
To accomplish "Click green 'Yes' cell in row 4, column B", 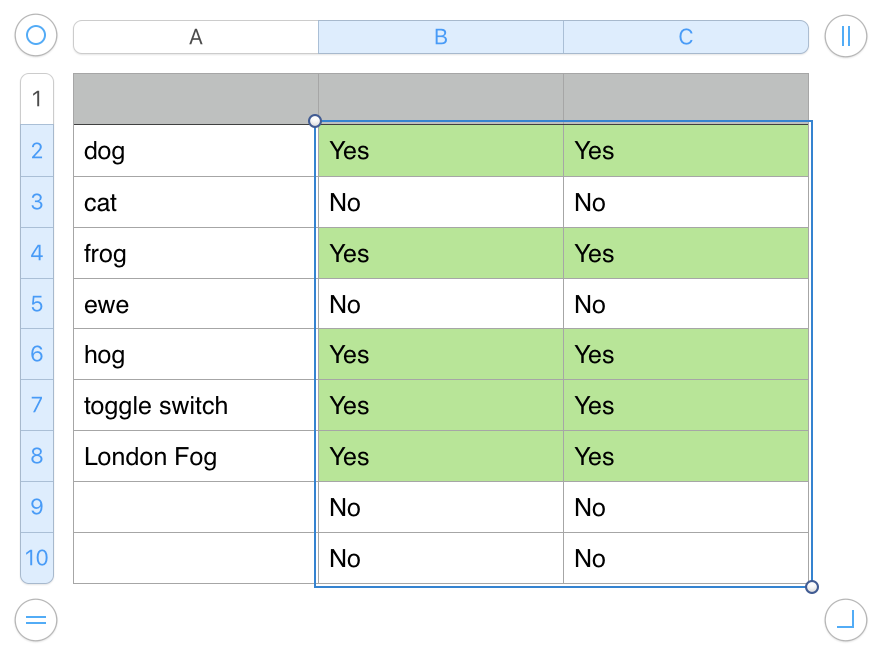I will tap(441, 253).
